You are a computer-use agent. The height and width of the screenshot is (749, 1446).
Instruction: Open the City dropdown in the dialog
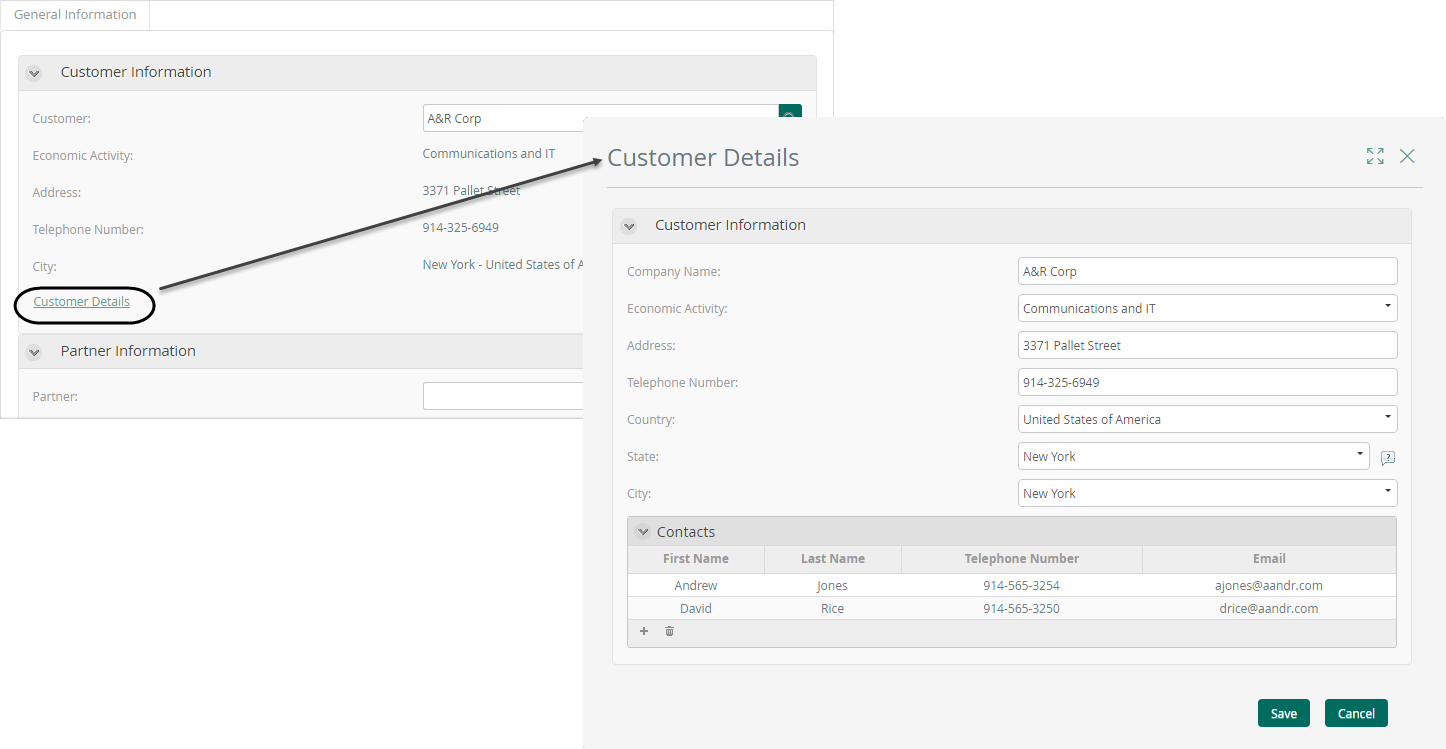click(x=1207, y=493)
